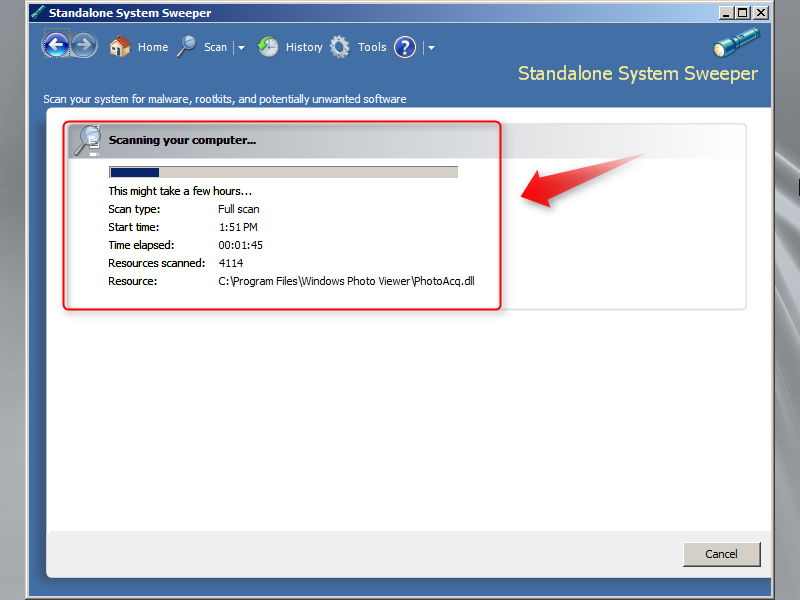This screenshot has height=600, width=800.
Task: Select the Scan menu item
Action: [214, 46]
